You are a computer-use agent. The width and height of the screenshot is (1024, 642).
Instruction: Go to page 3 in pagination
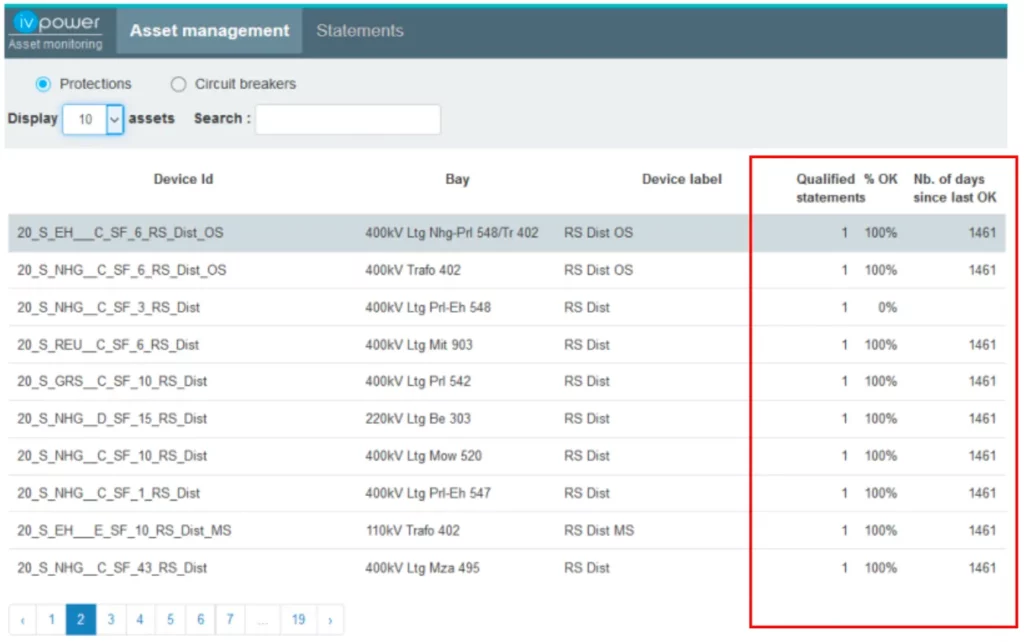coord(110,620)
